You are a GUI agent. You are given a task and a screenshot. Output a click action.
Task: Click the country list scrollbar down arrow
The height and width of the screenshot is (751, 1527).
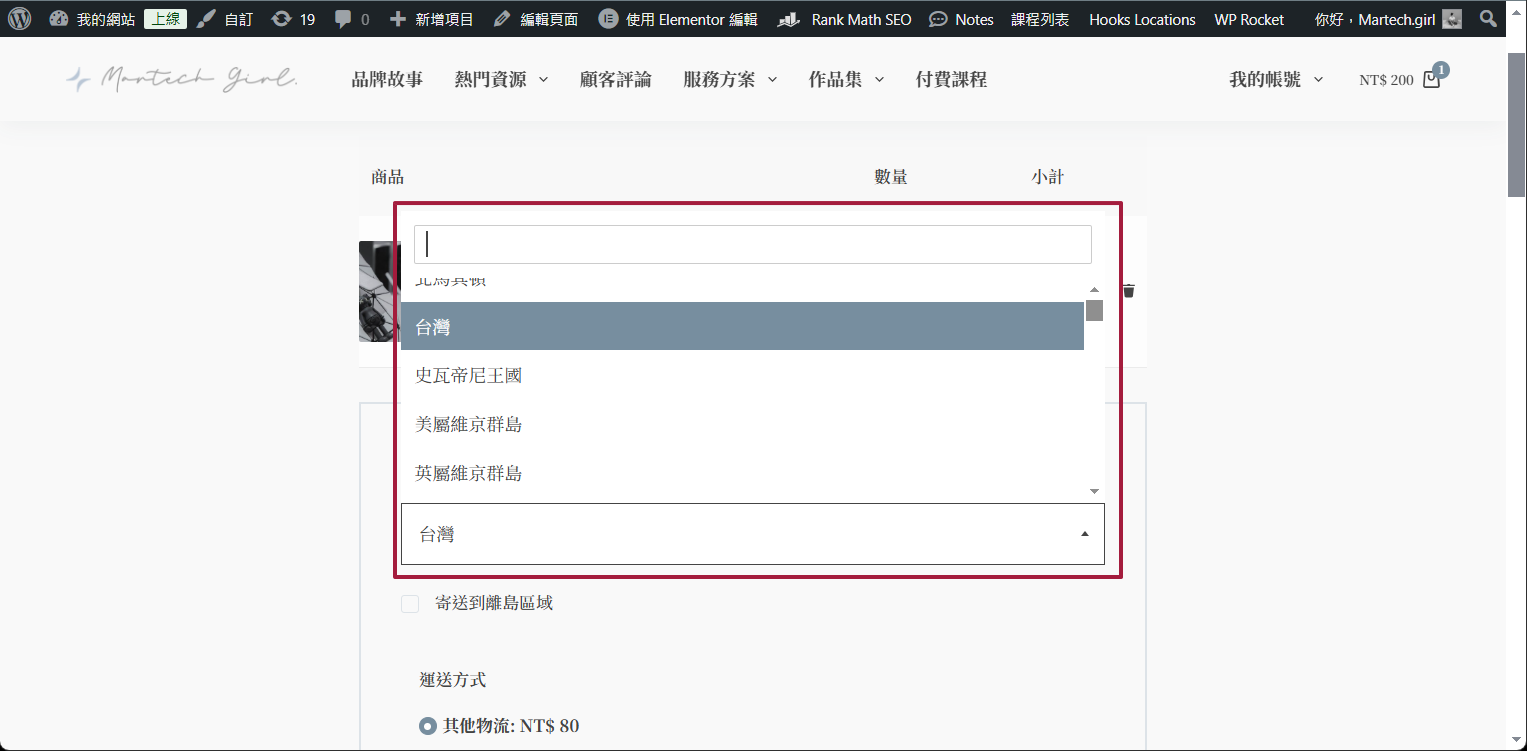click(1094, 491)
